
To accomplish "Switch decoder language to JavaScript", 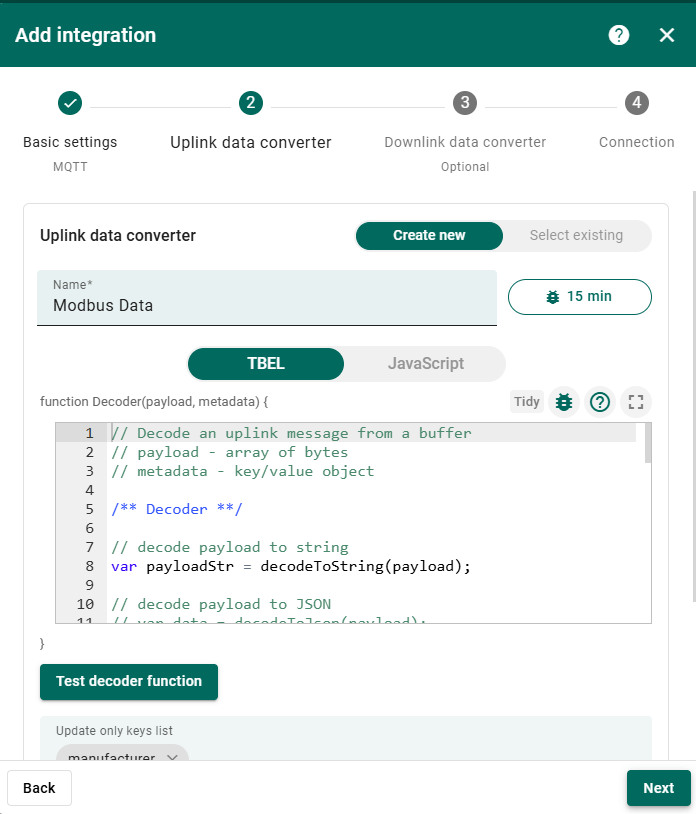I will (425, 364).
